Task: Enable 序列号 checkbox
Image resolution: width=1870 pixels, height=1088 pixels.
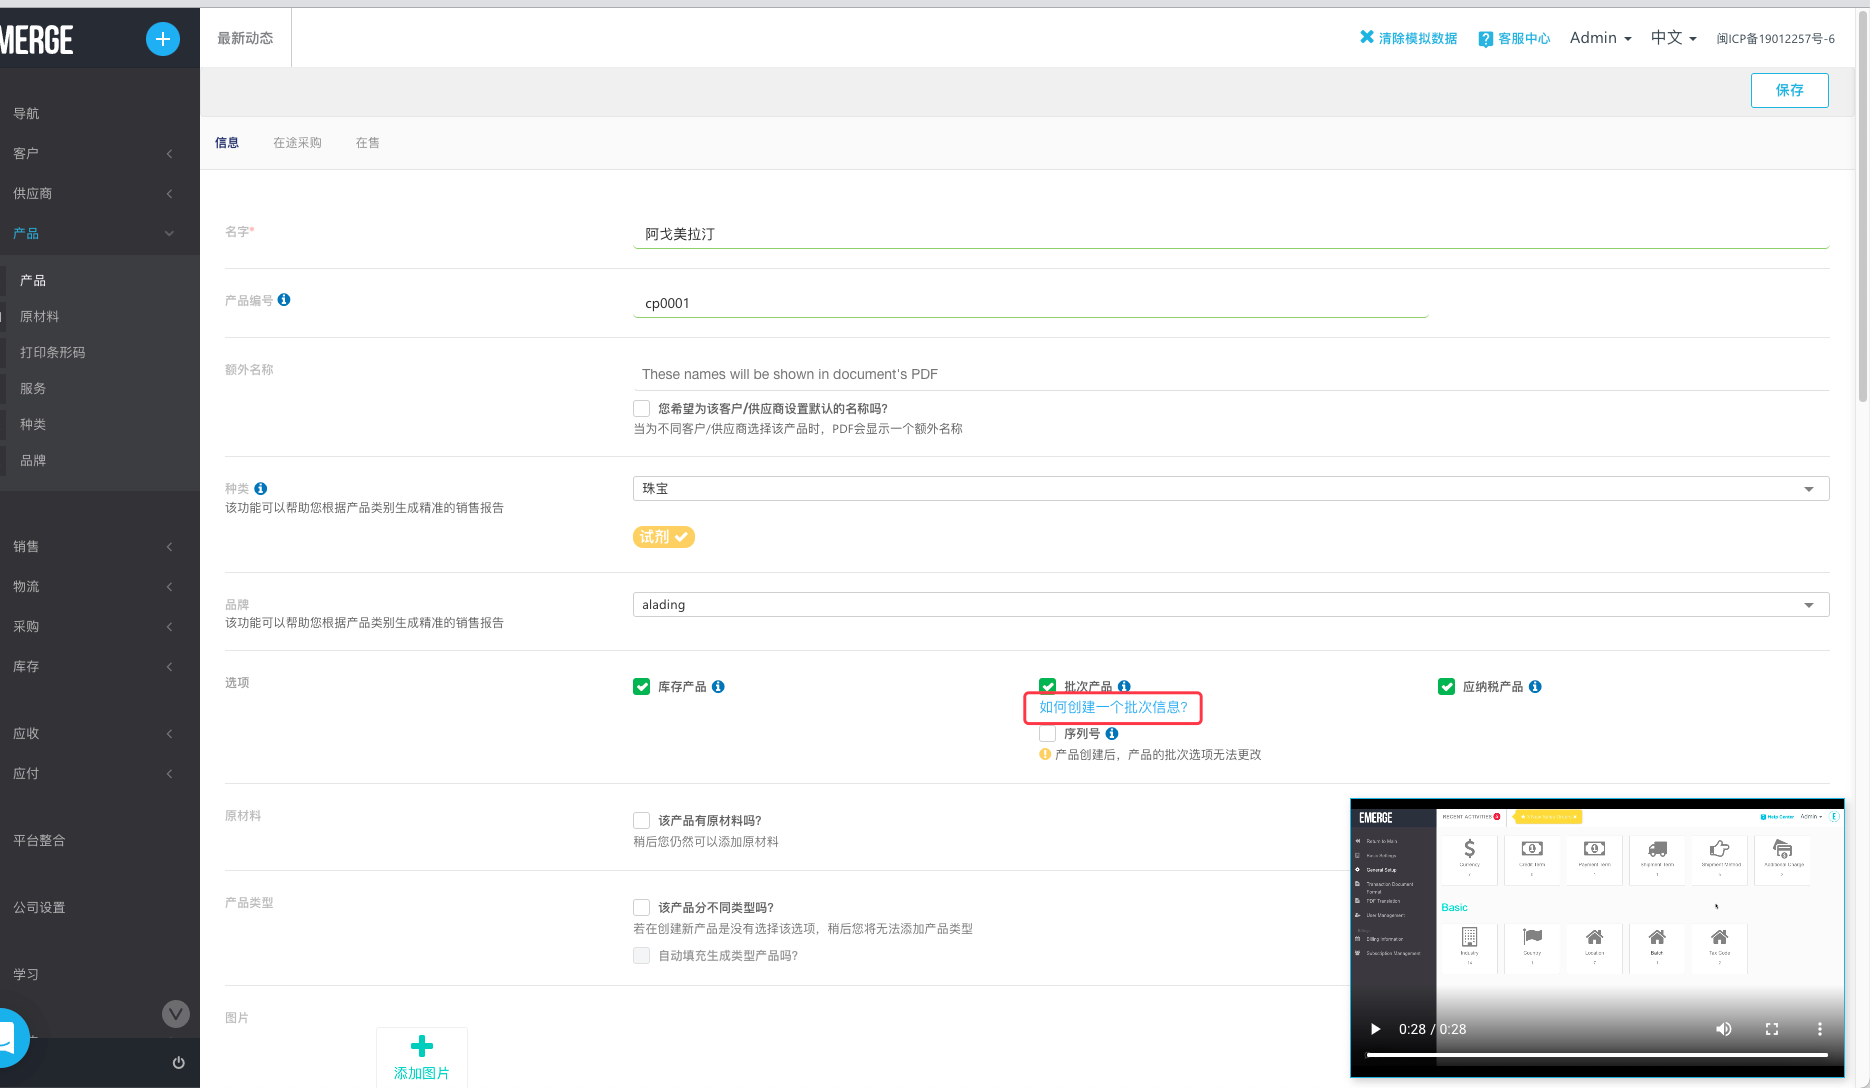Action: [x=1048, y=733]
